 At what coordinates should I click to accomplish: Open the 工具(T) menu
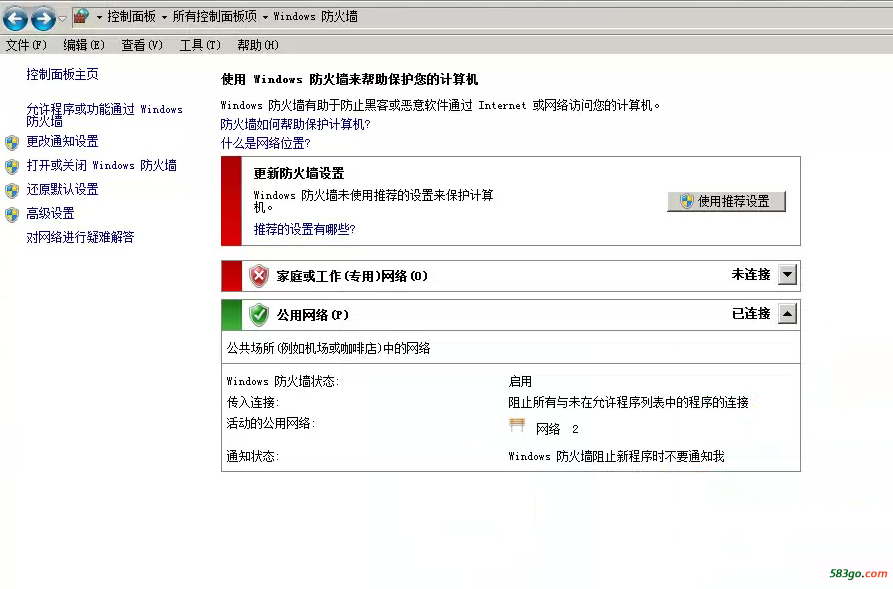pyautogui.click(x=200, y=45)
